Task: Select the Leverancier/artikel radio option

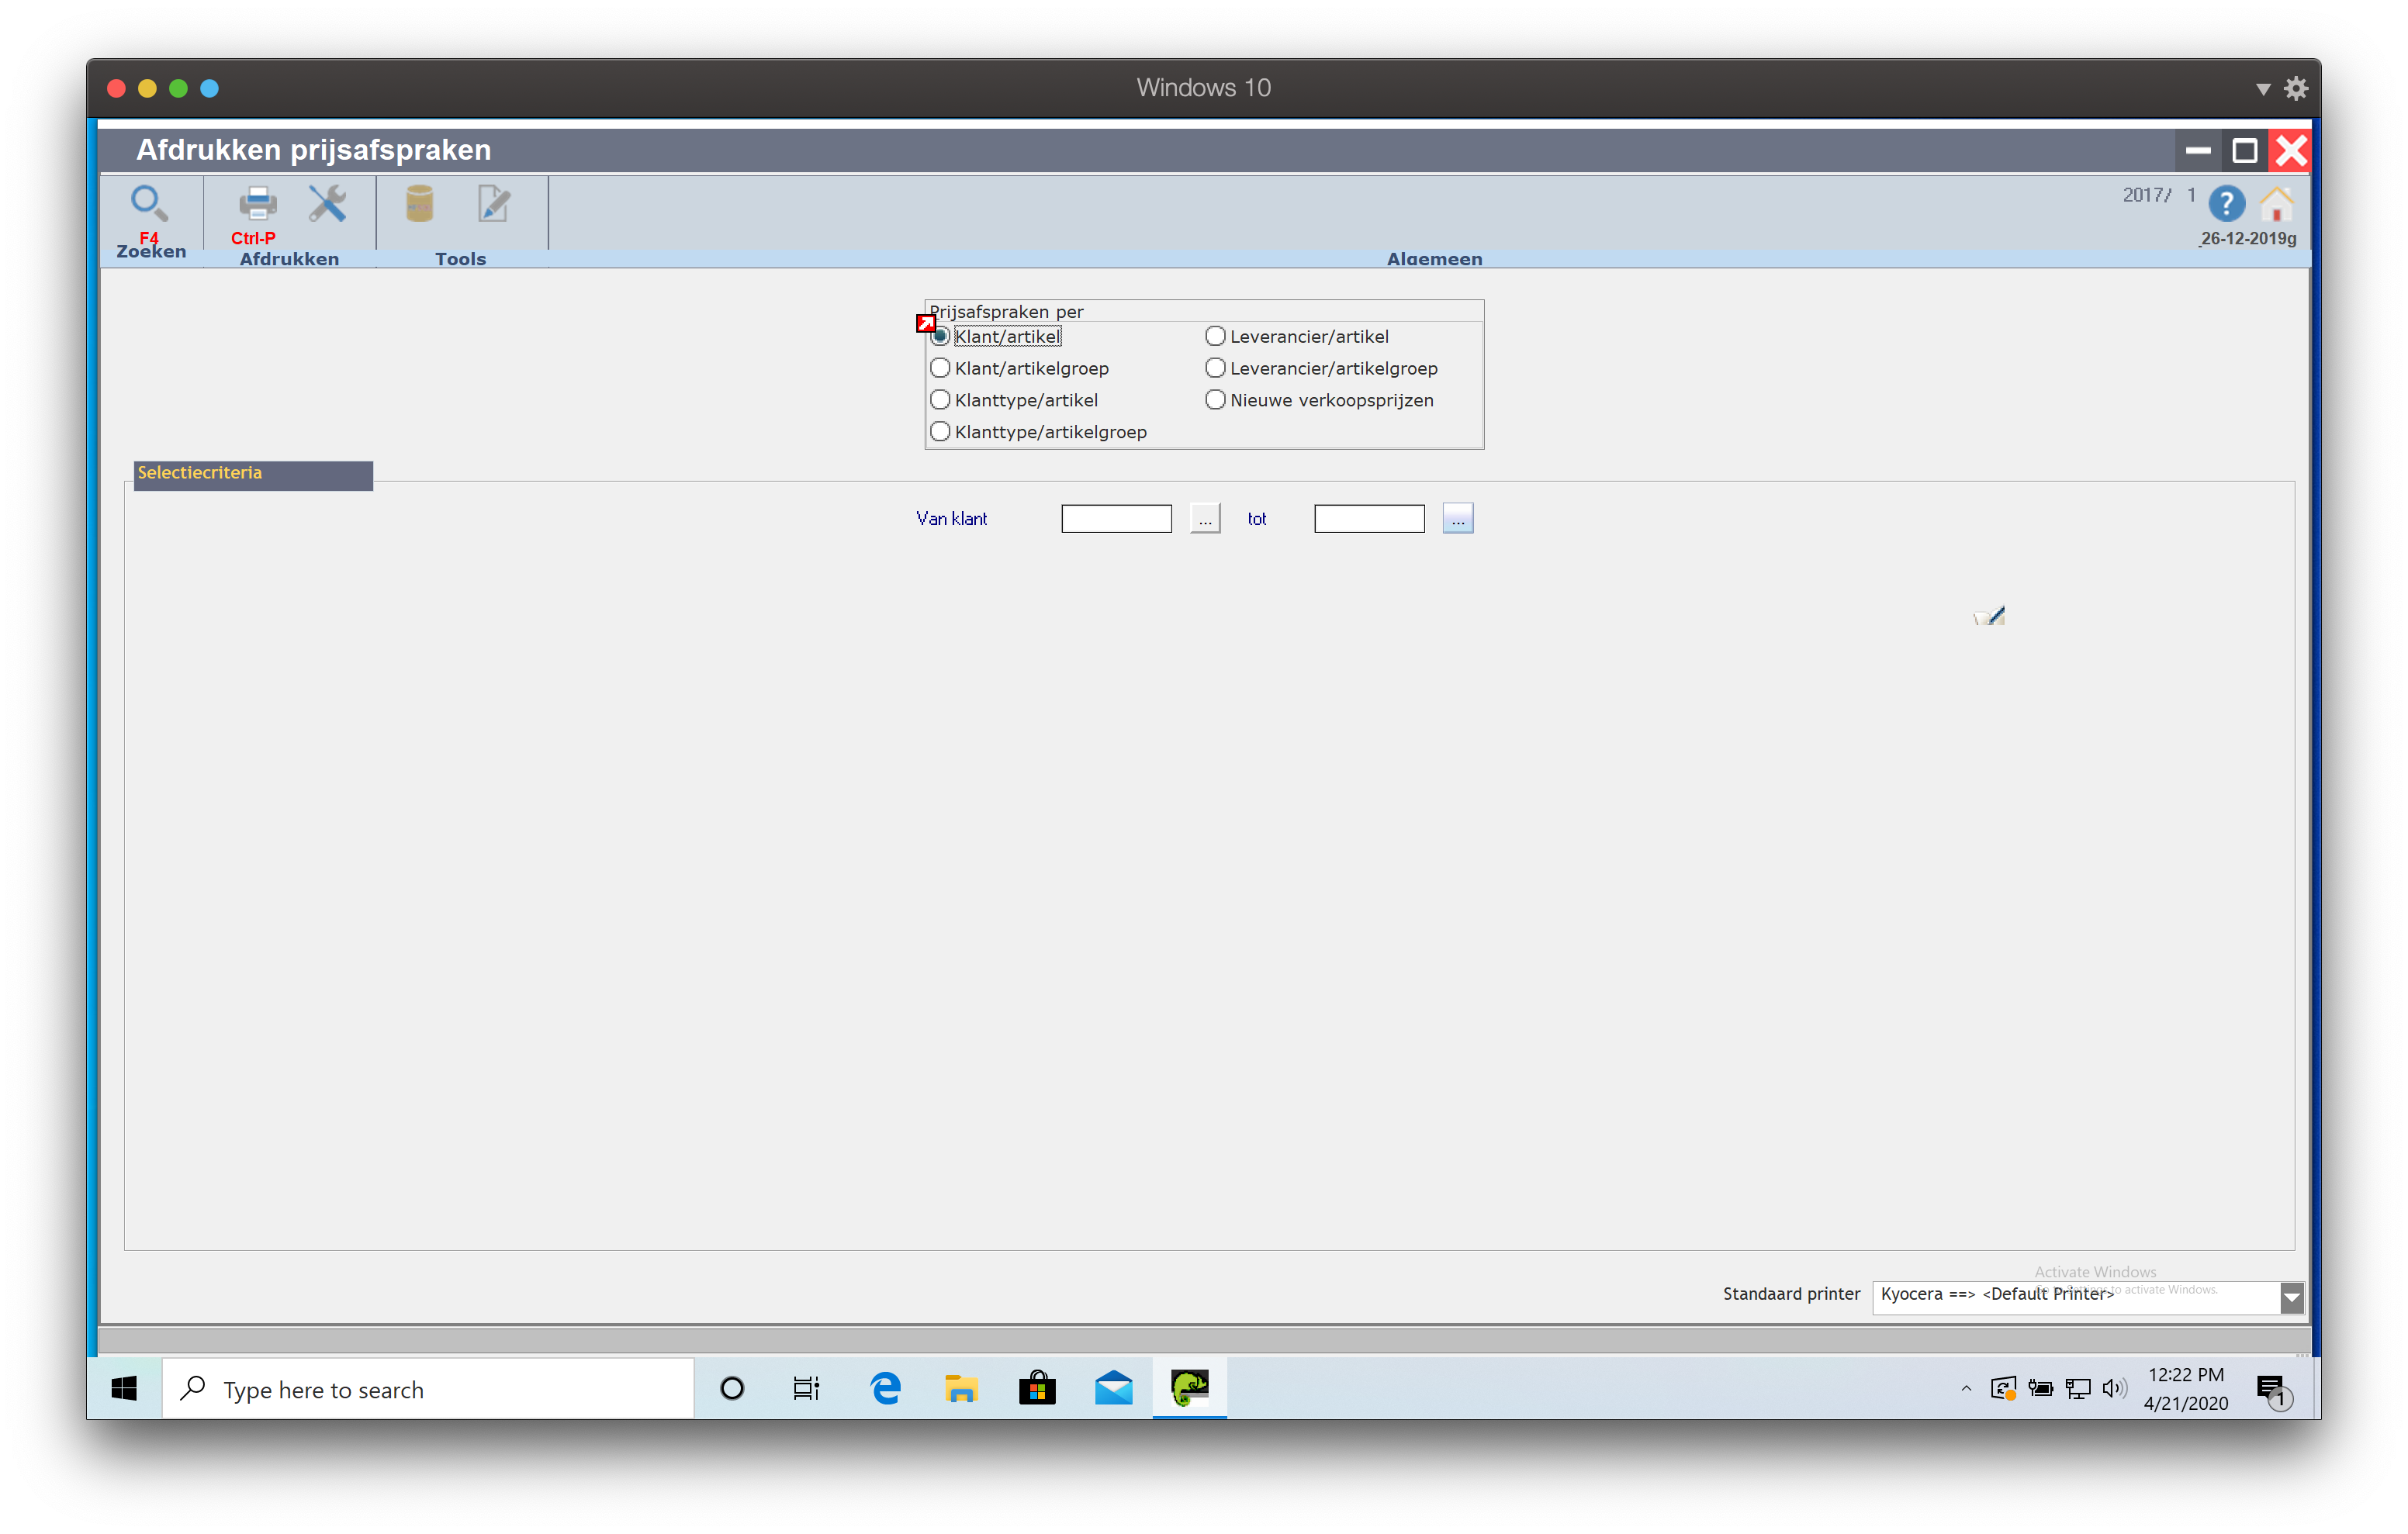Action: [x=1215, y=336]
